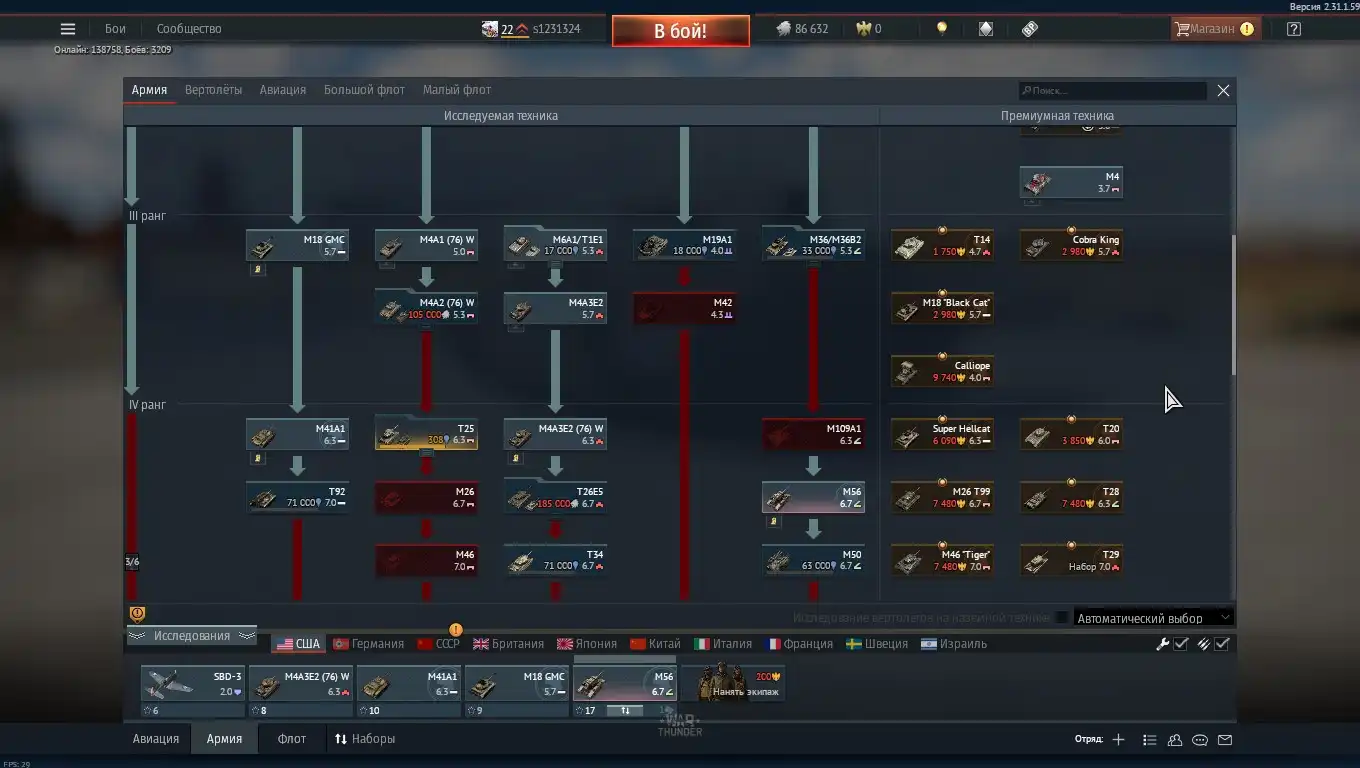Select СССР nation tab
This screenshot has height=768, width=1360.
(x=438, y=644)
